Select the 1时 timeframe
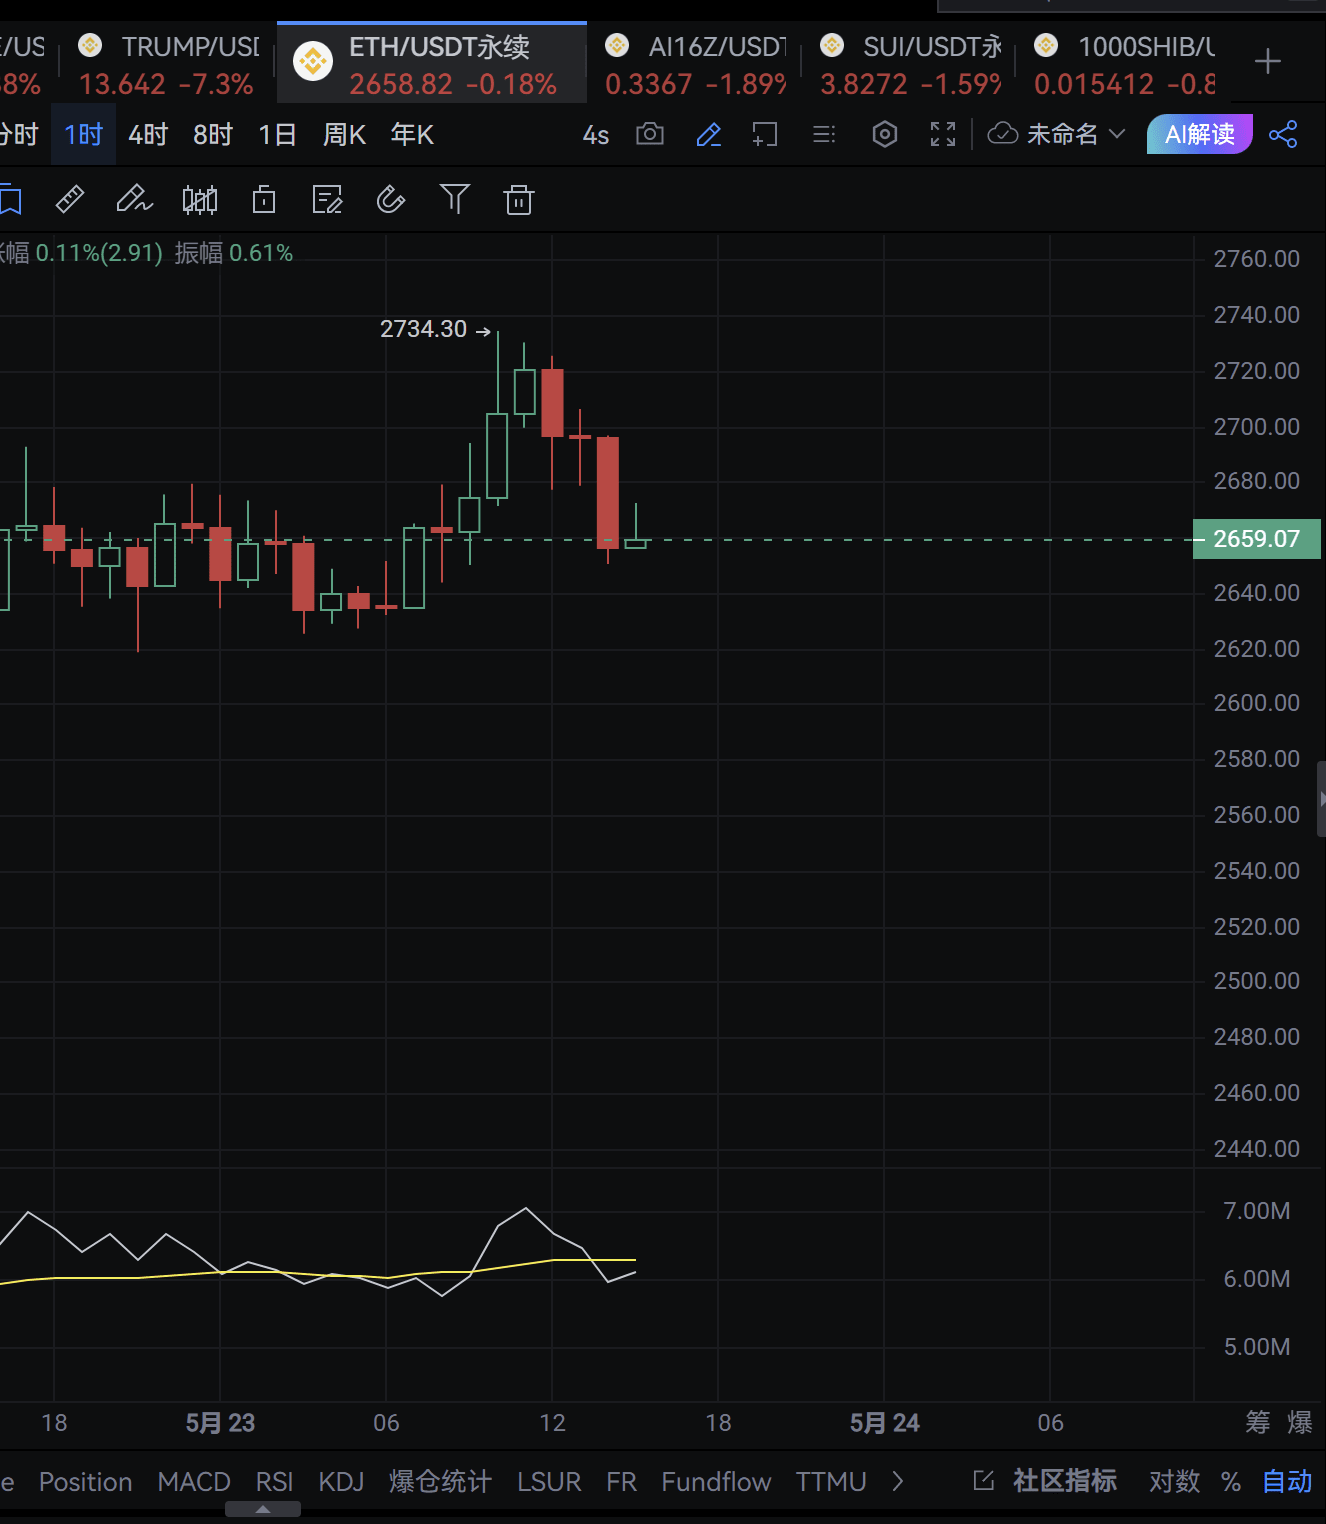The height and width of the screenshot is (1524, 1326). tap(83, 134)
